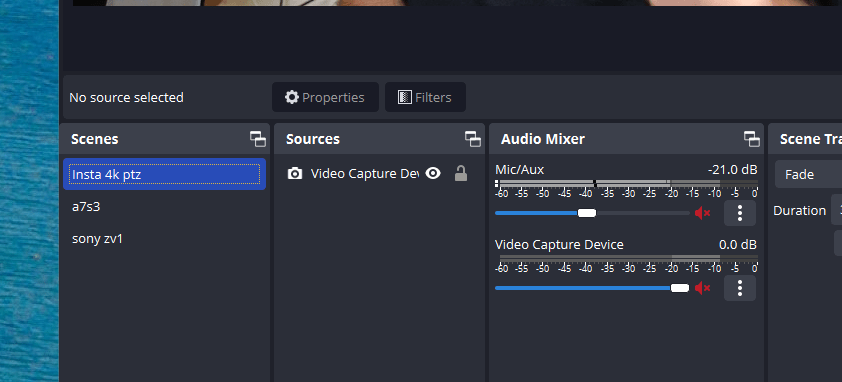The image size is (842, 382).
Task: Open source Filters
Action: [x=425, y=97]
